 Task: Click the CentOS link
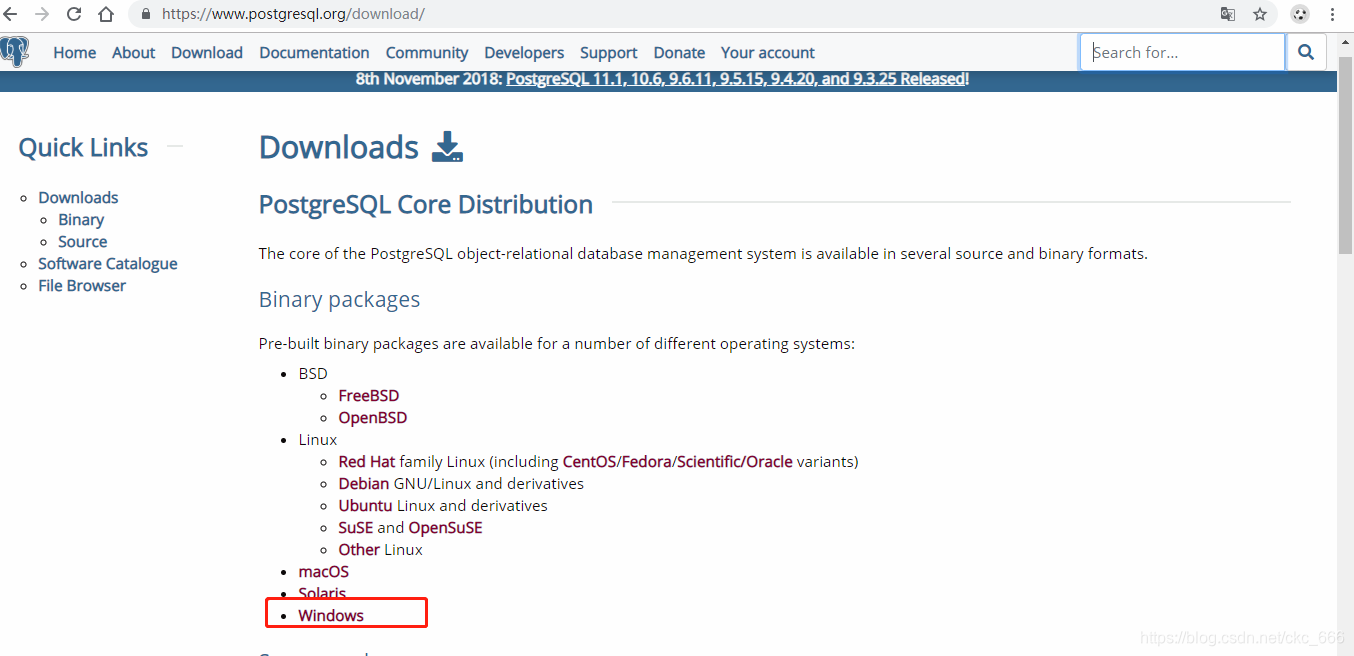coord(590,462)
